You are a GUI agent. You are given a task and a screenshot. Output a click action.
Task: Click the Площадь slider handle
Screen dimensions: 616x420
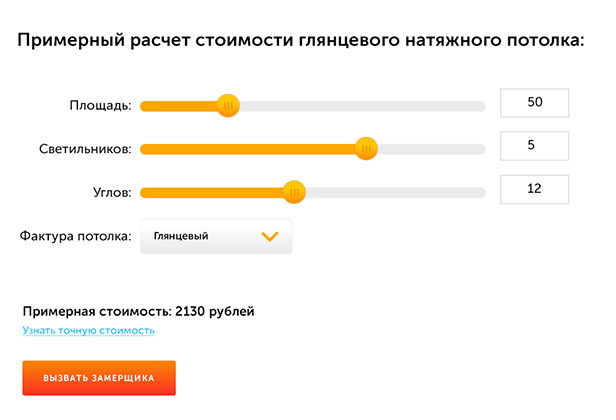229,105
